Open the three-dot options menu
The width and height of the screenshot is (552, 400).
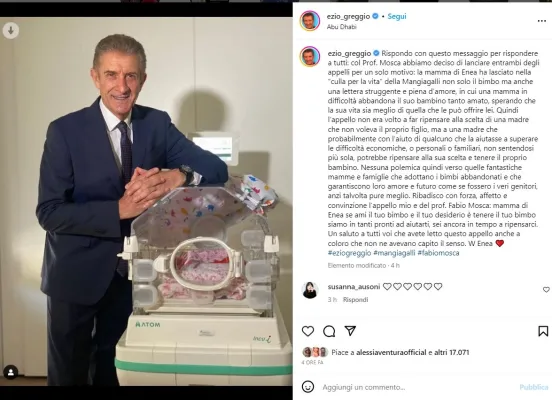(542, 21)
